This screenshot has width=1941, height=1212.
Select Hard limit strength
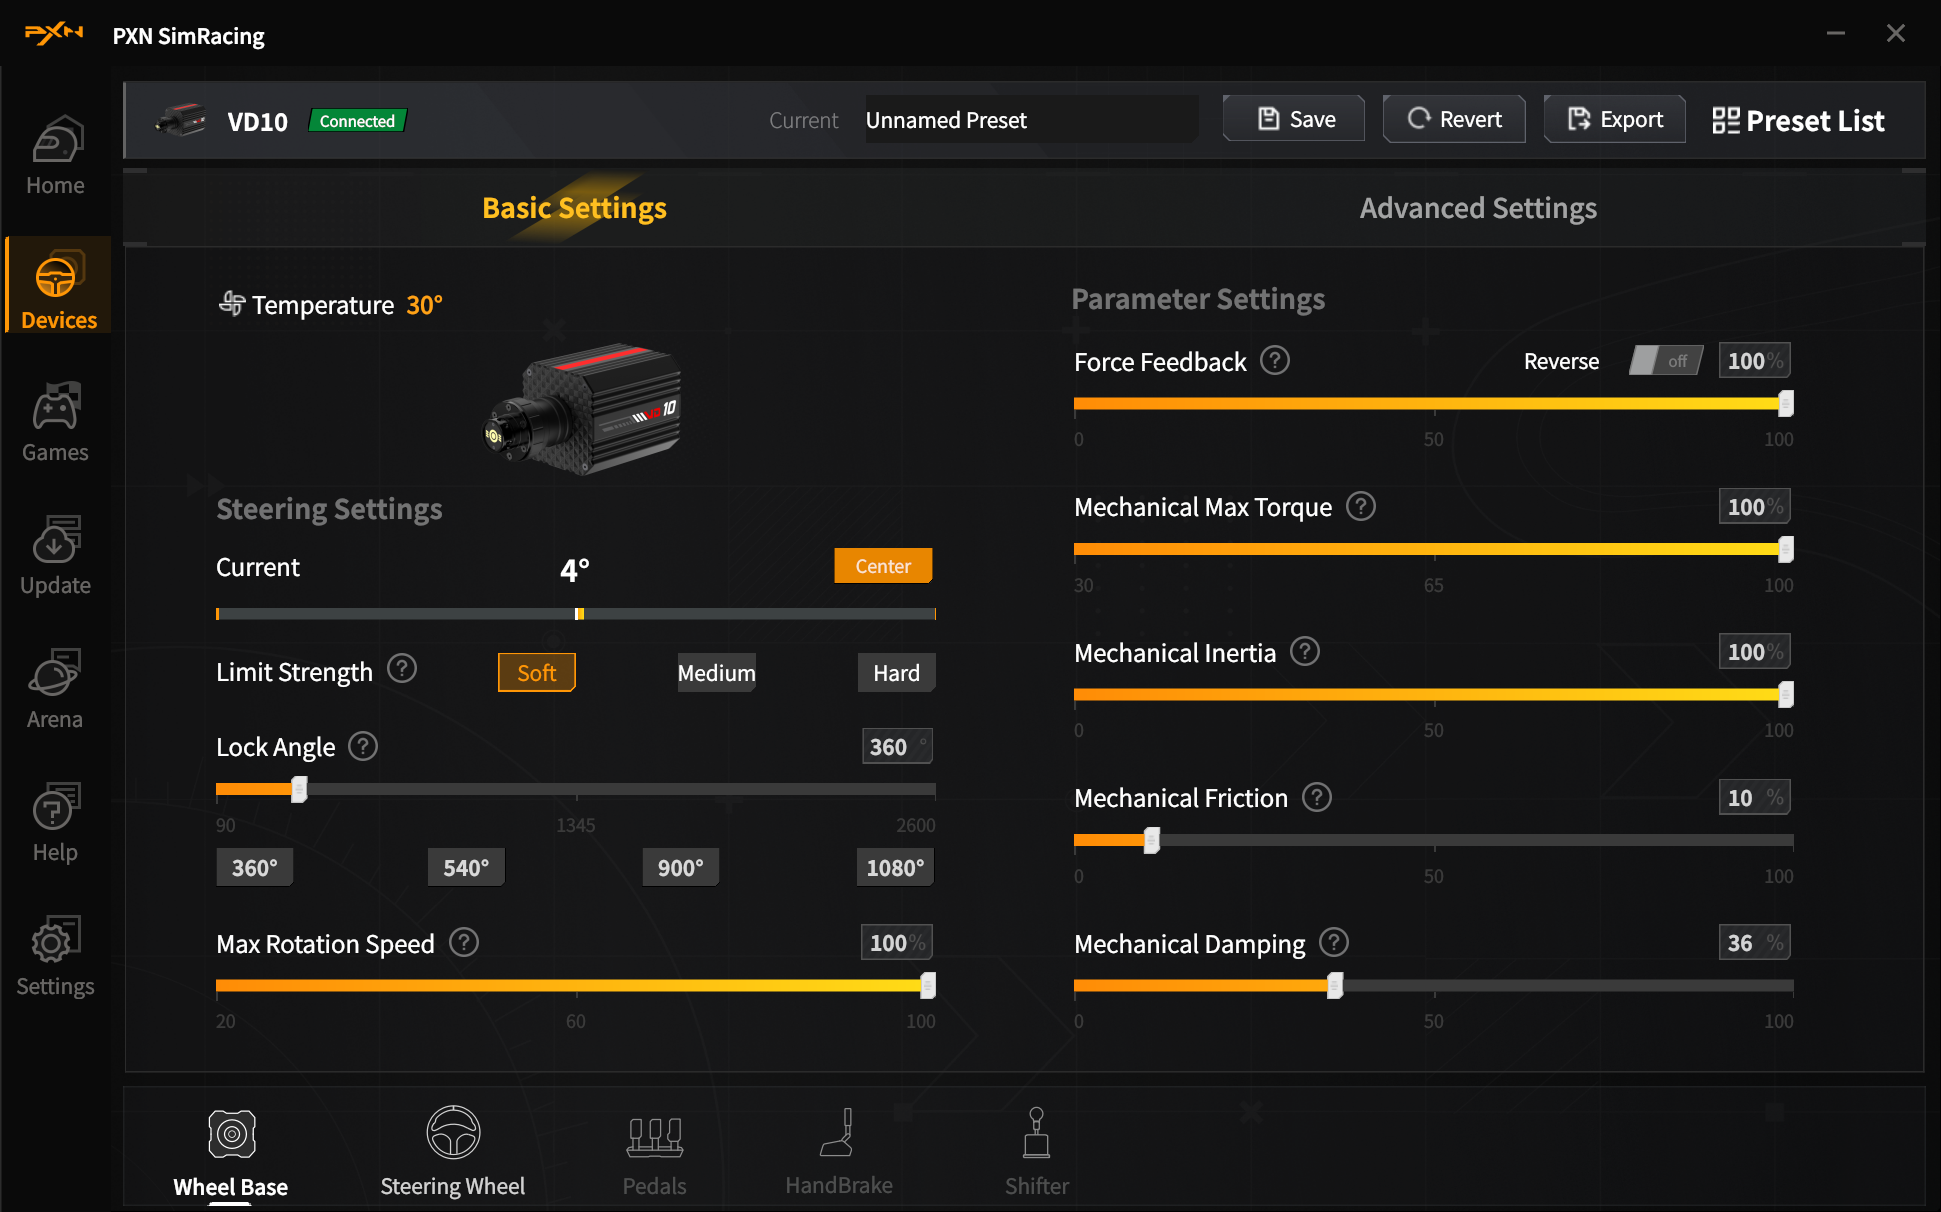coord(897,673)
